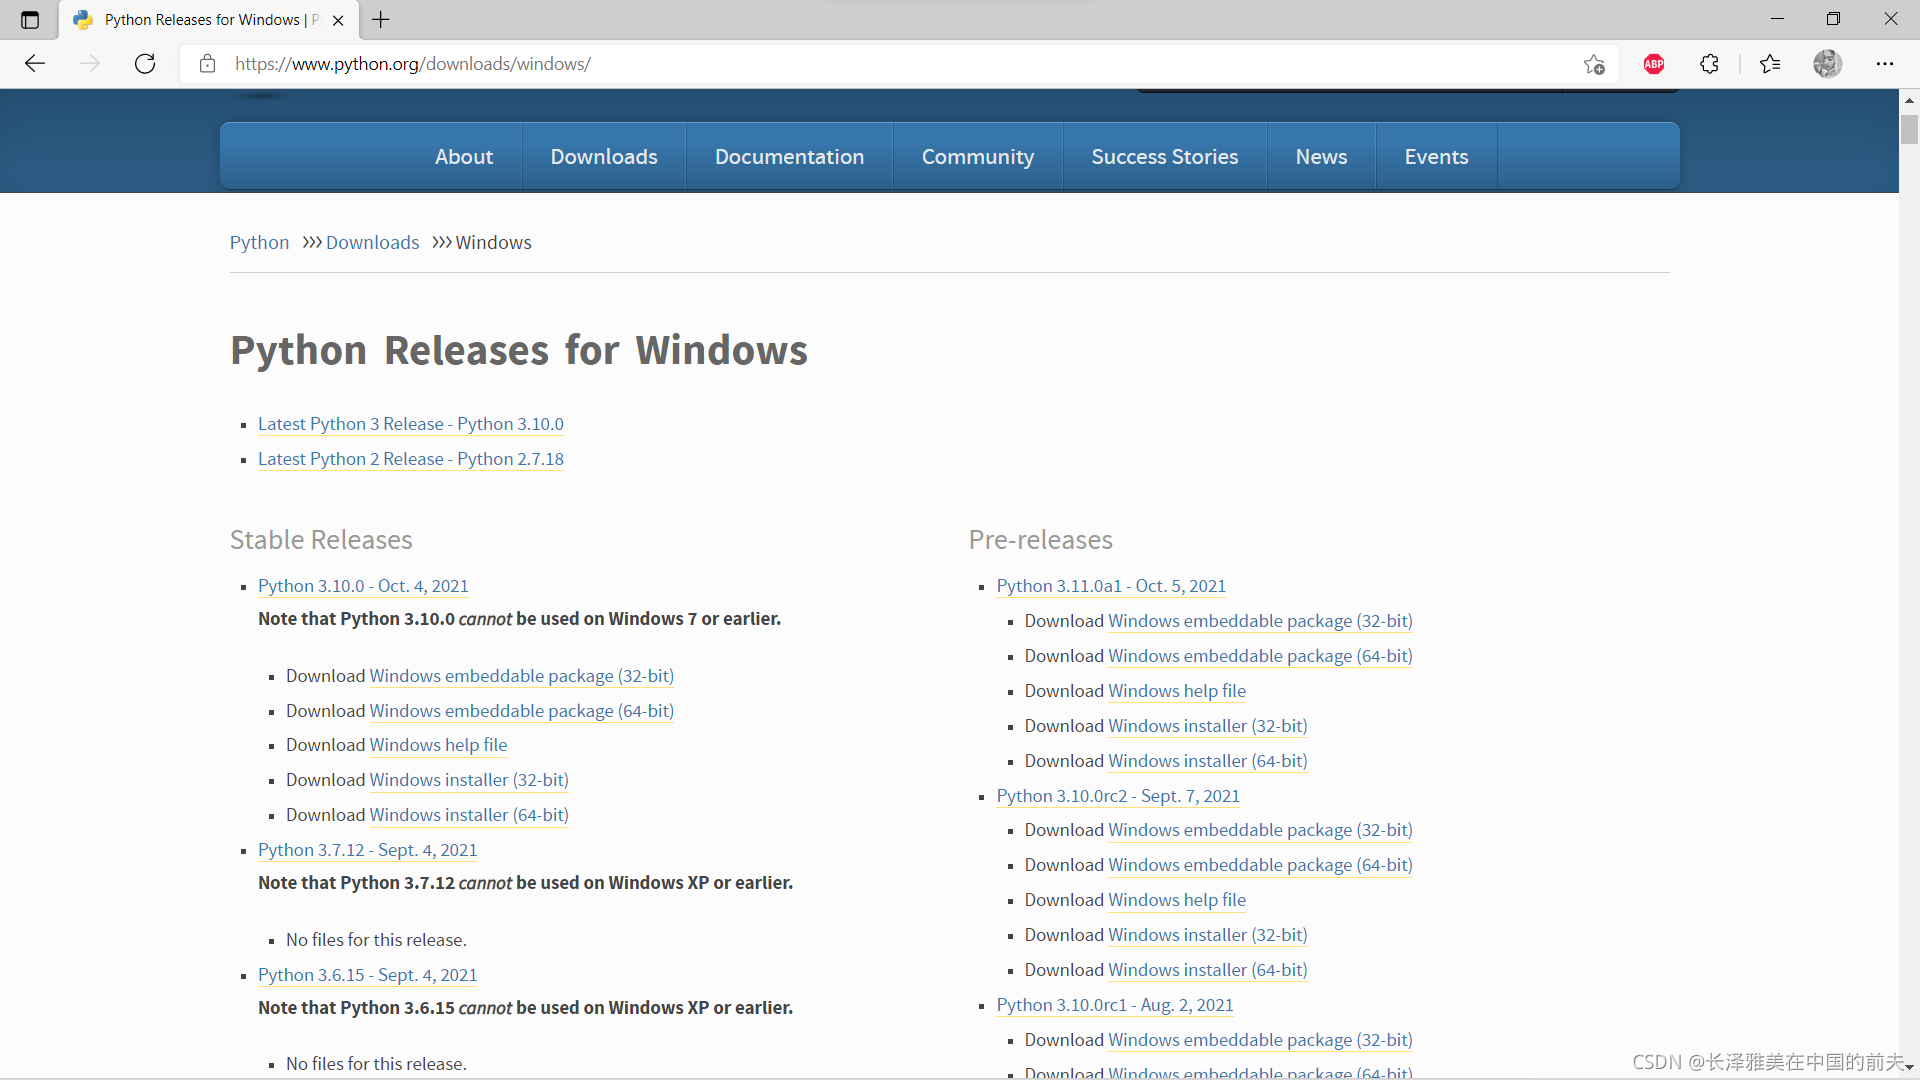
Task: Download 3.10.0rc2 Windows installer (32-bit)
Action: point(1208,935)
